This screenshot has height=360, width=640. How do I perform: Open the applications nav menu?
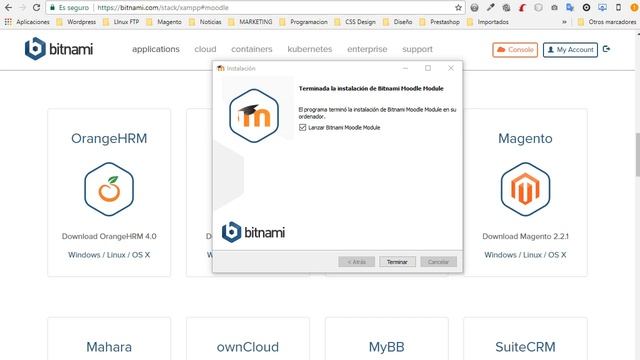(x=156, y=49)
